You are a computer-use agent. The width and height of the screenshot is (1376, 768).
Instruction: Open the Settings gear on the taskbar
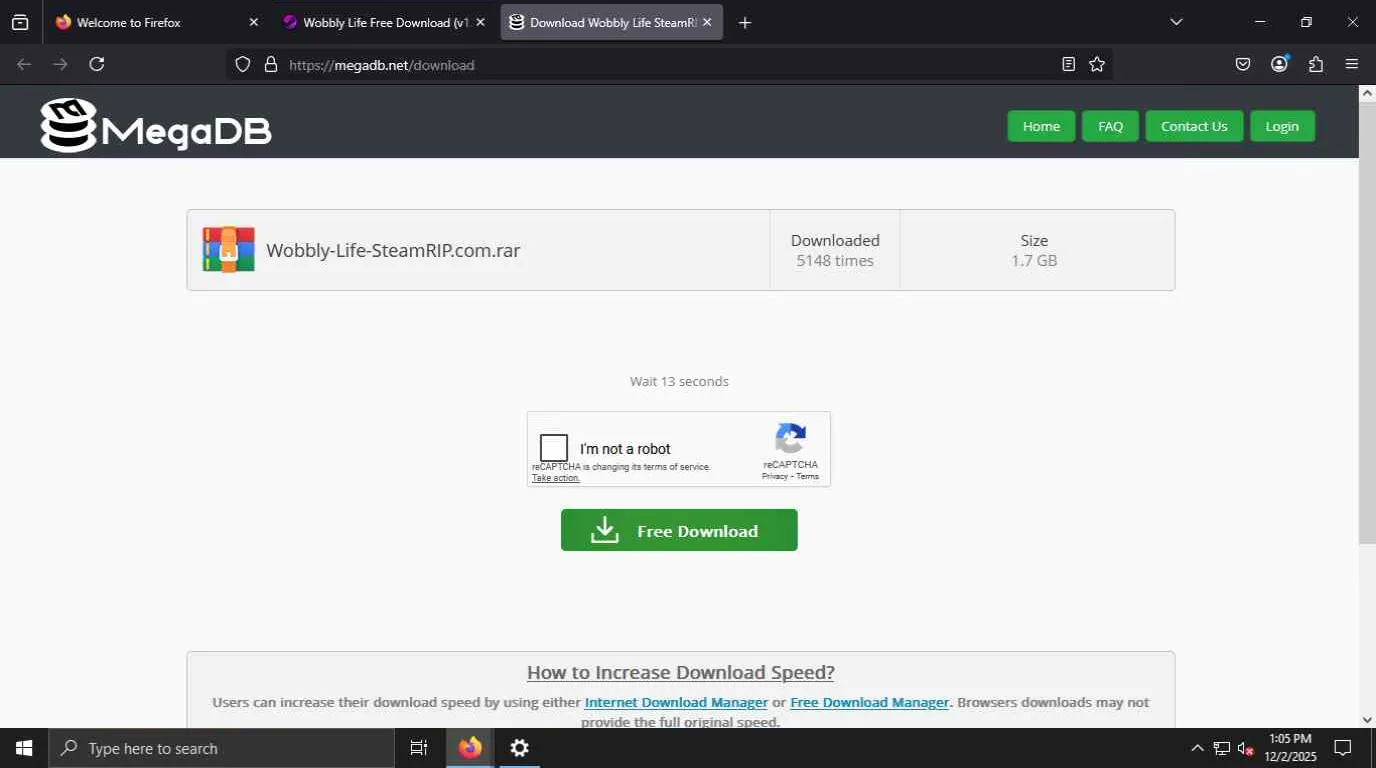coord(519,748)
